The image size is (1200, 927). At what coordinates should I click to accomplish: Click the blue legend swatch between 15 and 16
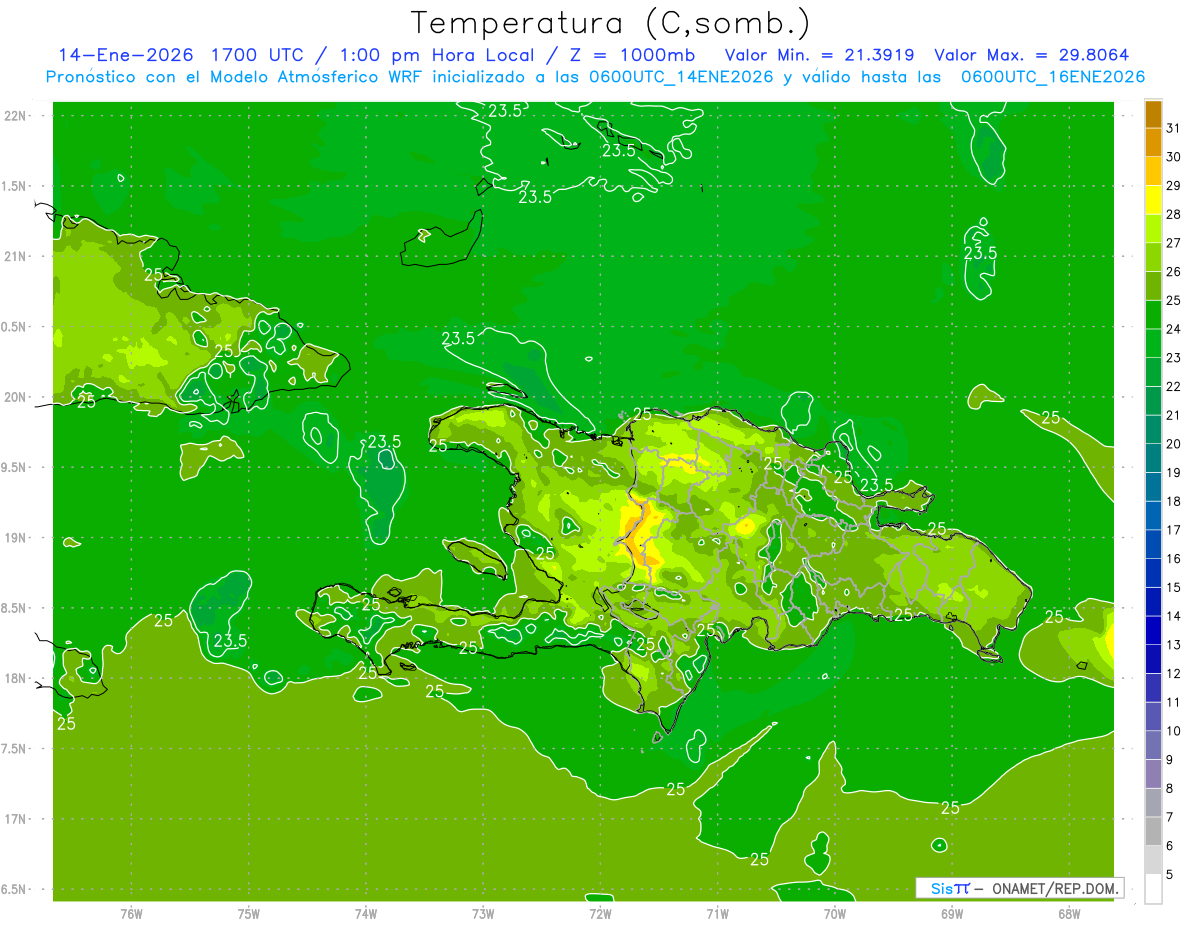pyautogui.click(x=1153, y=573)
